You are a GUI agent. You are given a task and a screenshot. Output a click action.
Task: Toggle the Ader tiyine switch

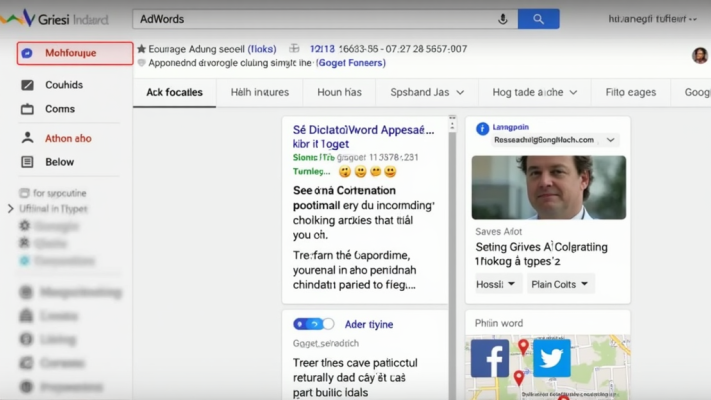point(313,324)
